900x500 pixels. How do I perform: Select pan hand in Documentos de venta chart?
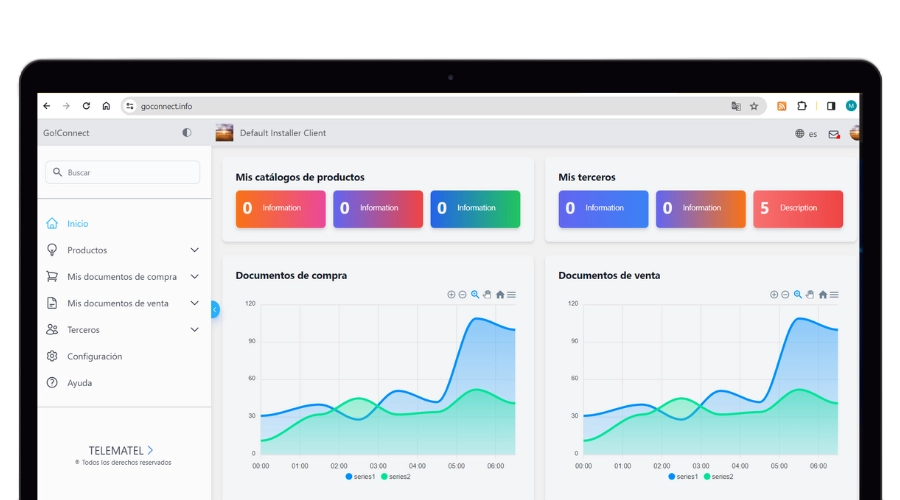(810, 294)
